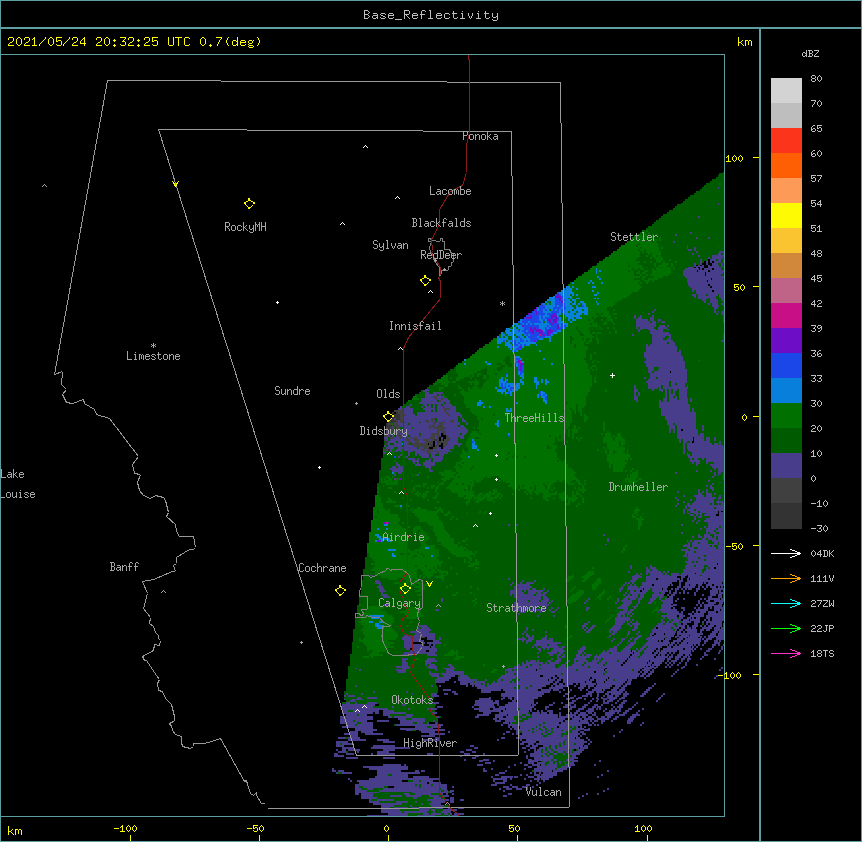Click the Base_Reflectivity title
The width and height of the screenshot is (862, 842).
(431, 15)
